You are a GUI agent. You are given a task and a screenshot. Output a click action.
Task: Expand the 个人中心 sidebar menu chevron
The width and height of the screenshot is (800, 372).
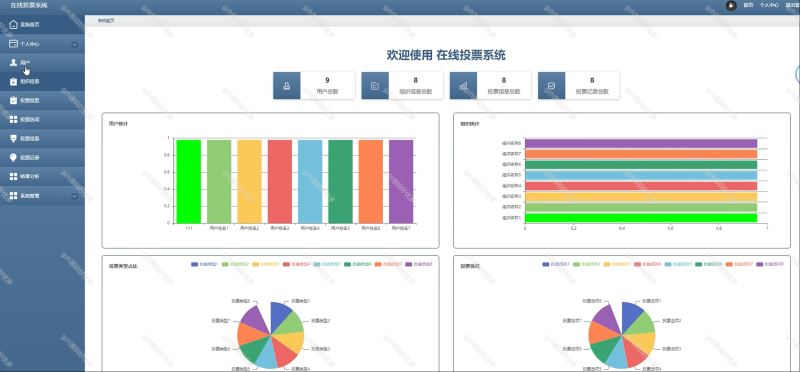click(74, 44)
